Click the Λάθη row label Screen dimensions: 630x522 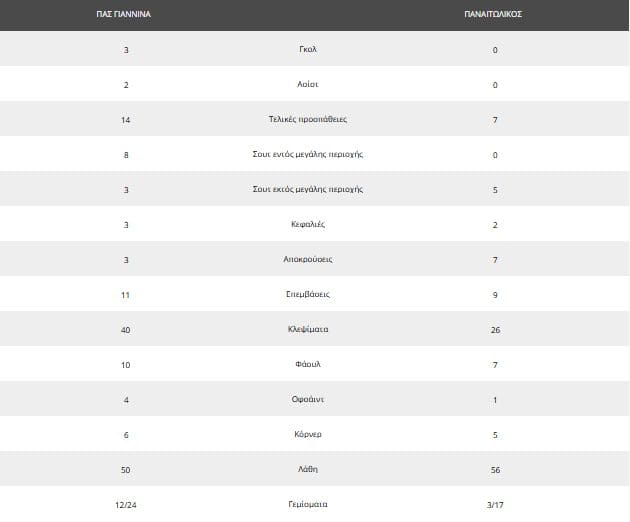point(309,469)
